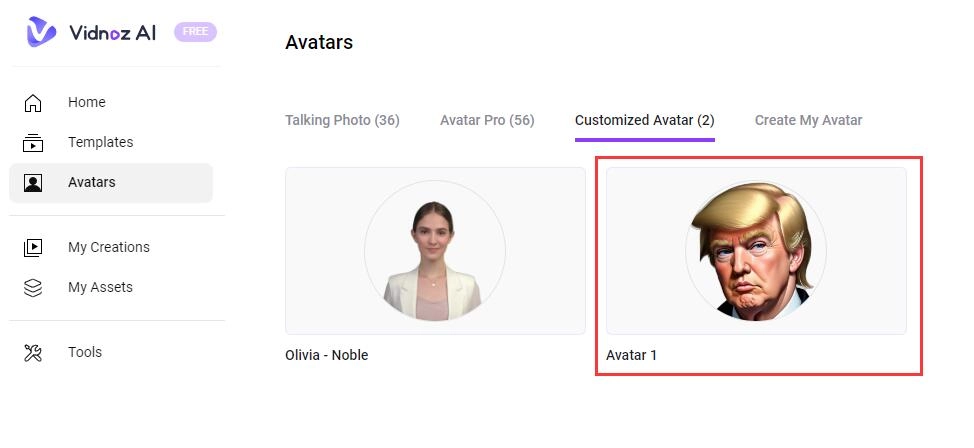The image size is (974, 448).
Task: Open the Templates text link
Action: 100,142
